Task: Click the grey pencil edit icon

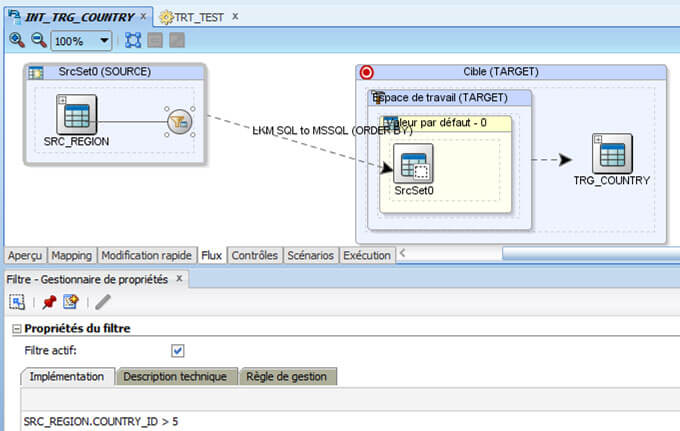Action: (103, 302)
